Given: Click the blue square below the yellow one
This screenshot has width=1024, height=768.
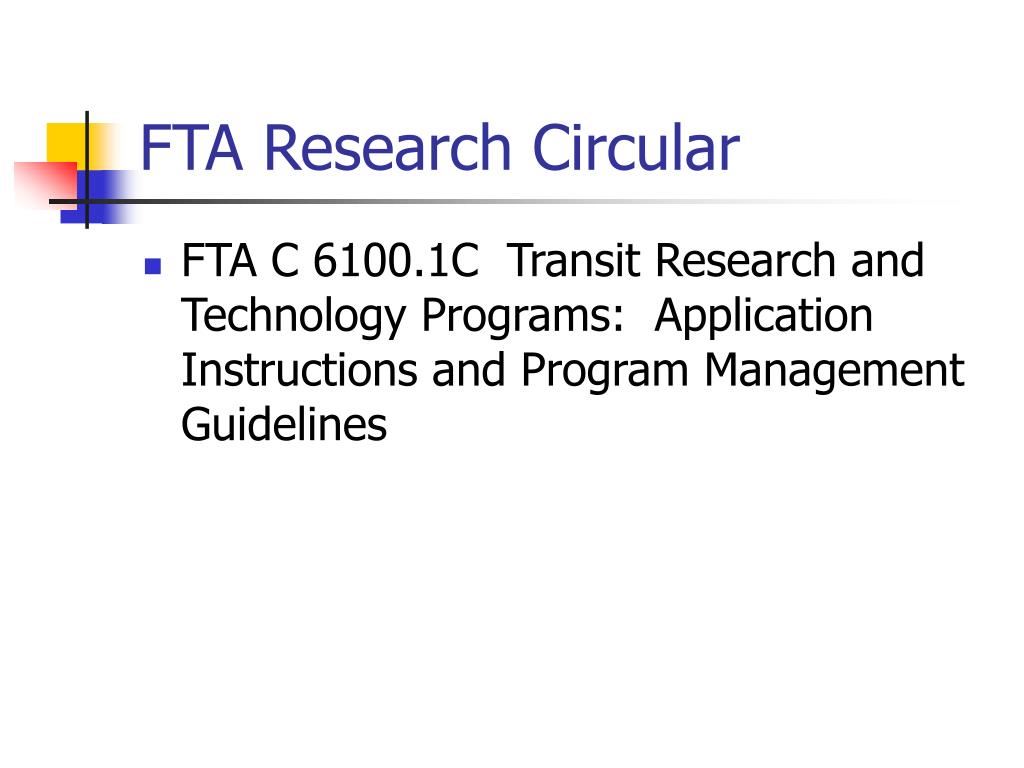Looking at the screenshot, I should click(x=98, y=197).
